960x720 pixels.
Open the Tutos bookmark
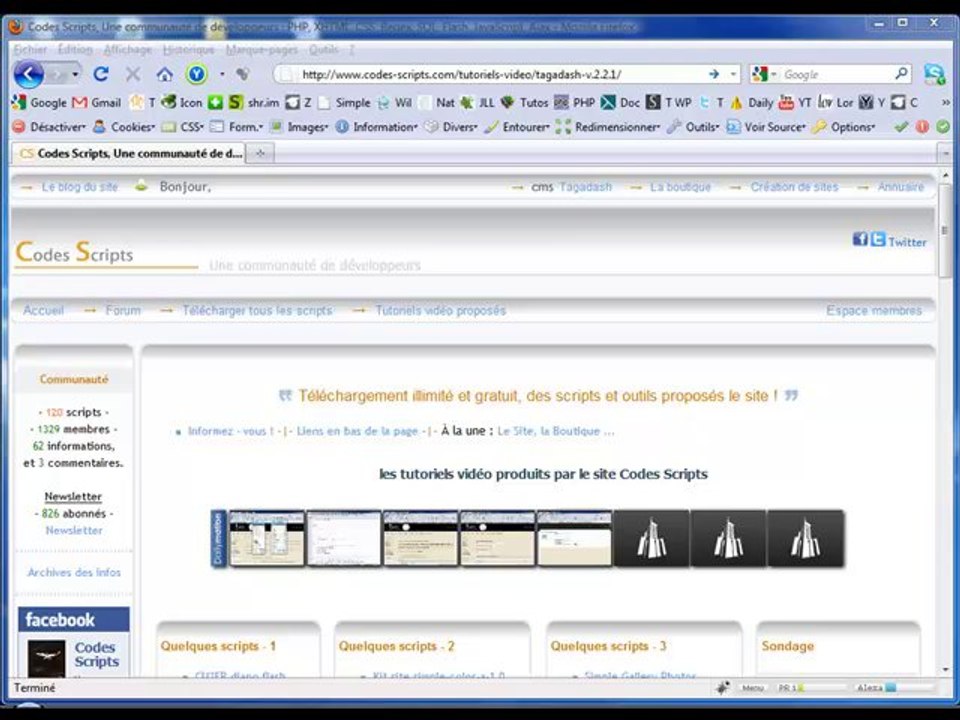524,102
